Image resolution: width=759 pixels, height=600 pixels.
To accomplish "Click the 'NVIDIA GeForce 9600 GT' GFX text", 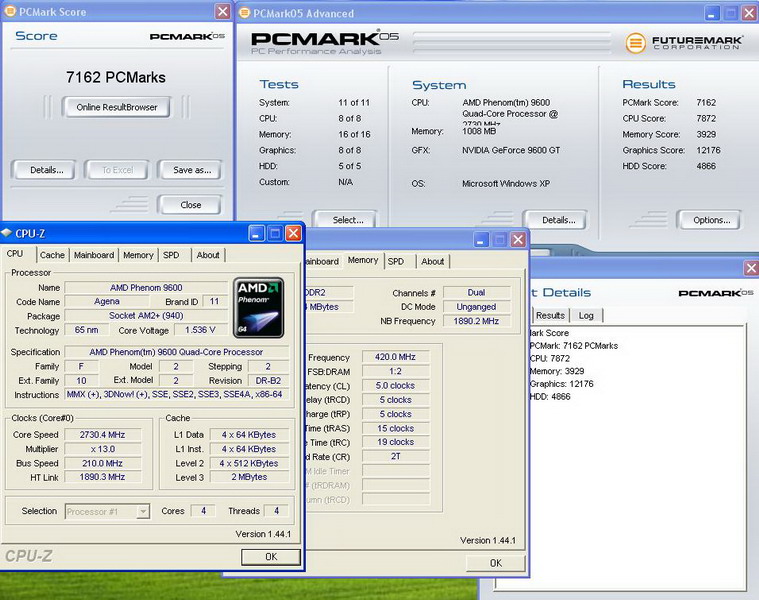I will click(x=511, y=150).
